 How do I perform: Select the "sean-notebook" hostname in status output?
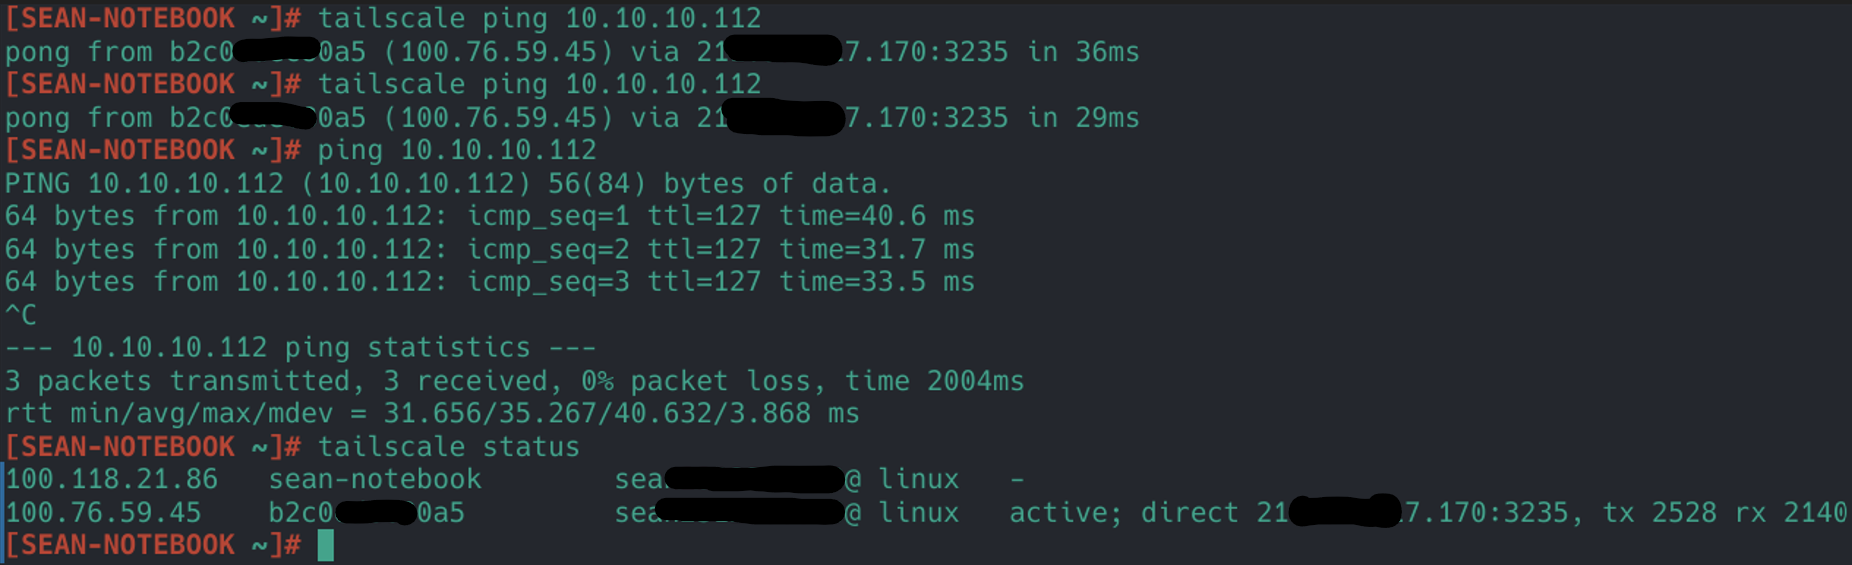click(375, 479)
